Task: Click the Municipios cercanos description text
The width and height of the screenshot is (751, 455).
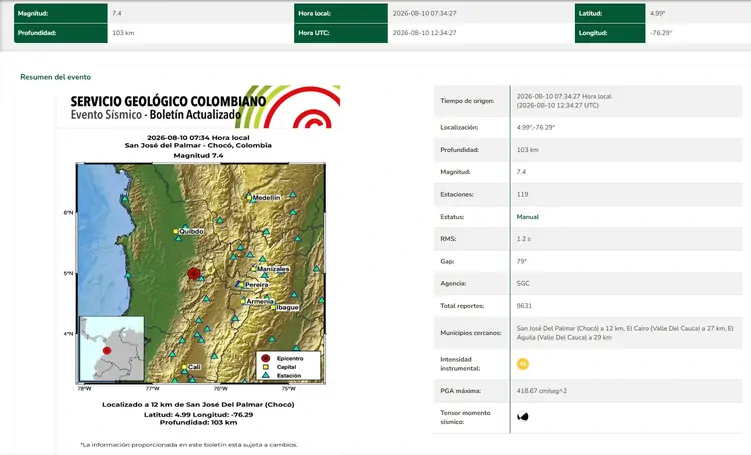Action: point(625,333)
